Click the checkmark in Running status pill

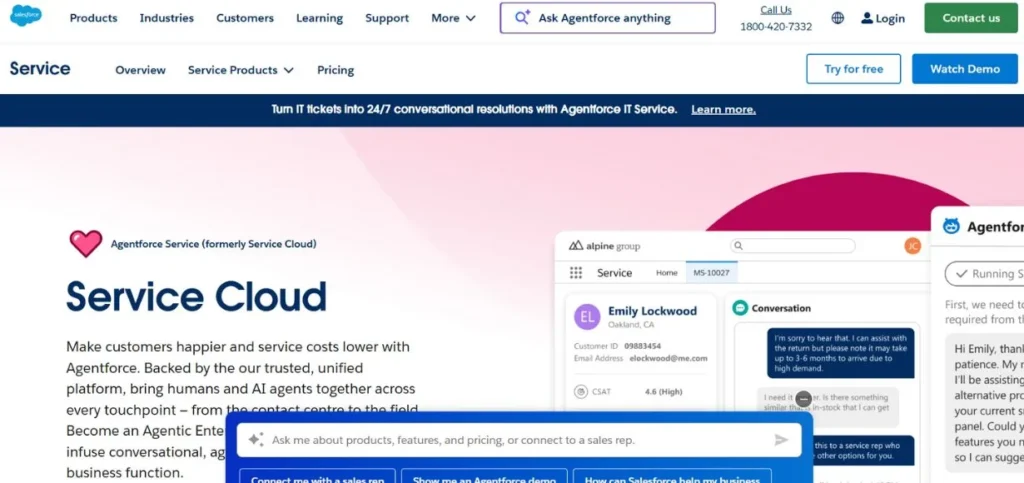[x=961, y=273]
